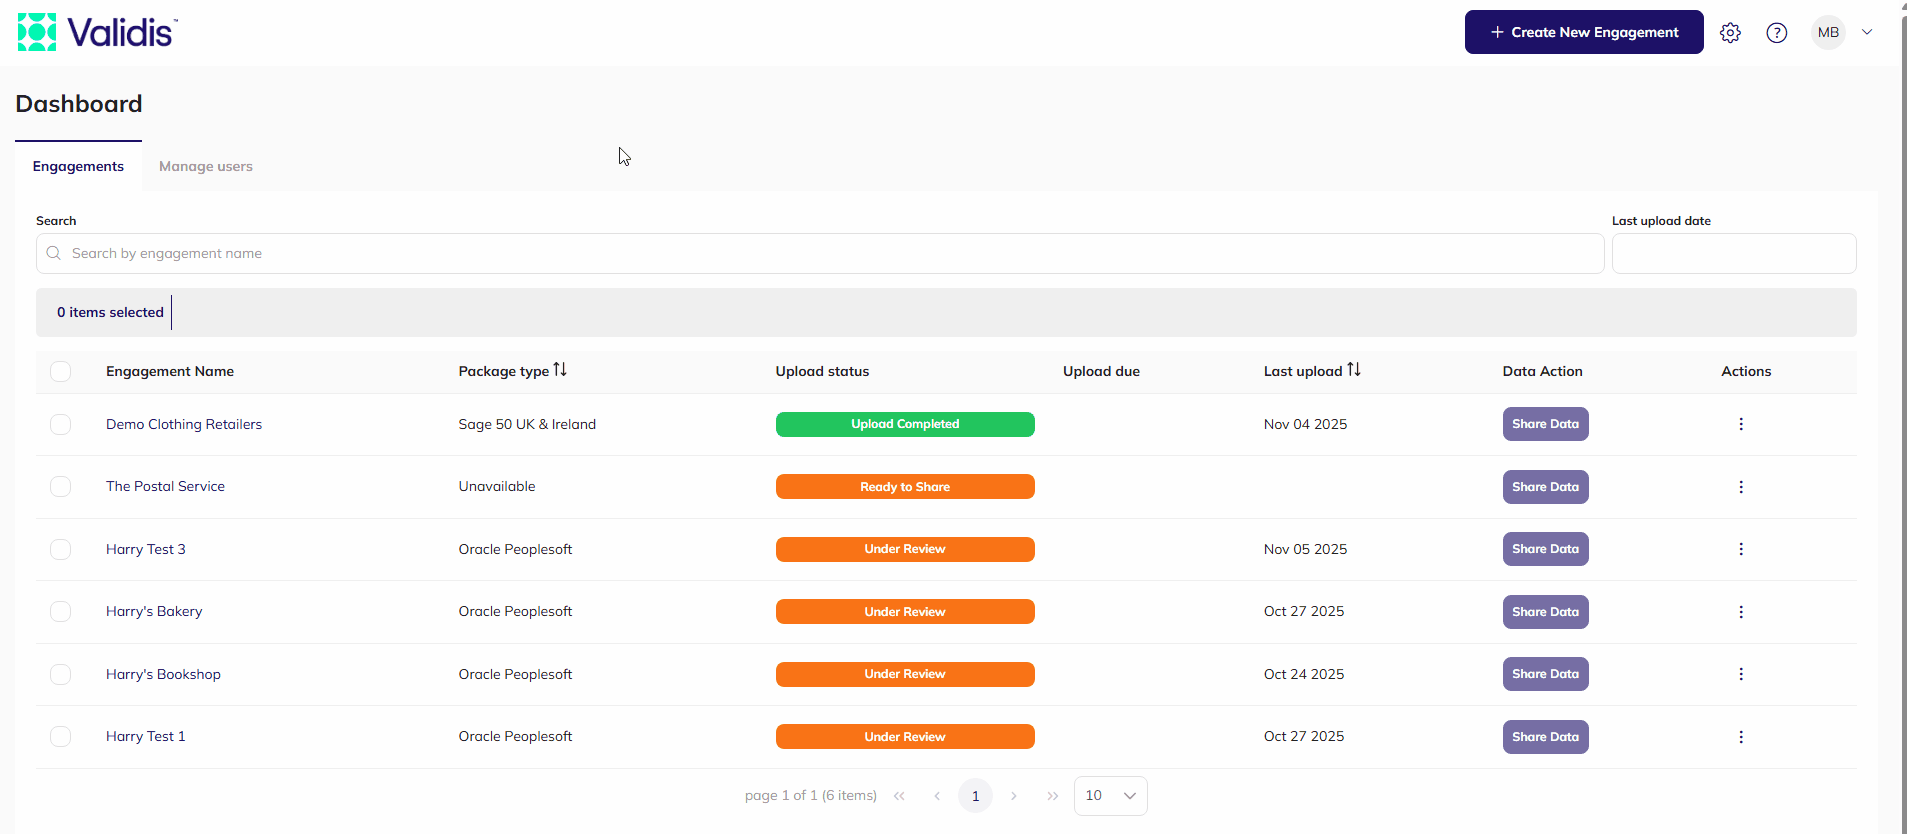Go to next page arrow
Image resolution: width=1907 pixels, height=834 pixels.
tap(1014, 796)
